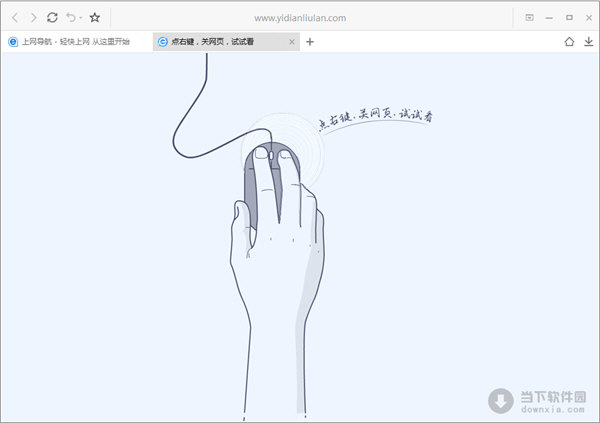Close the browser window
600x423 pixels.
[589, 18]
